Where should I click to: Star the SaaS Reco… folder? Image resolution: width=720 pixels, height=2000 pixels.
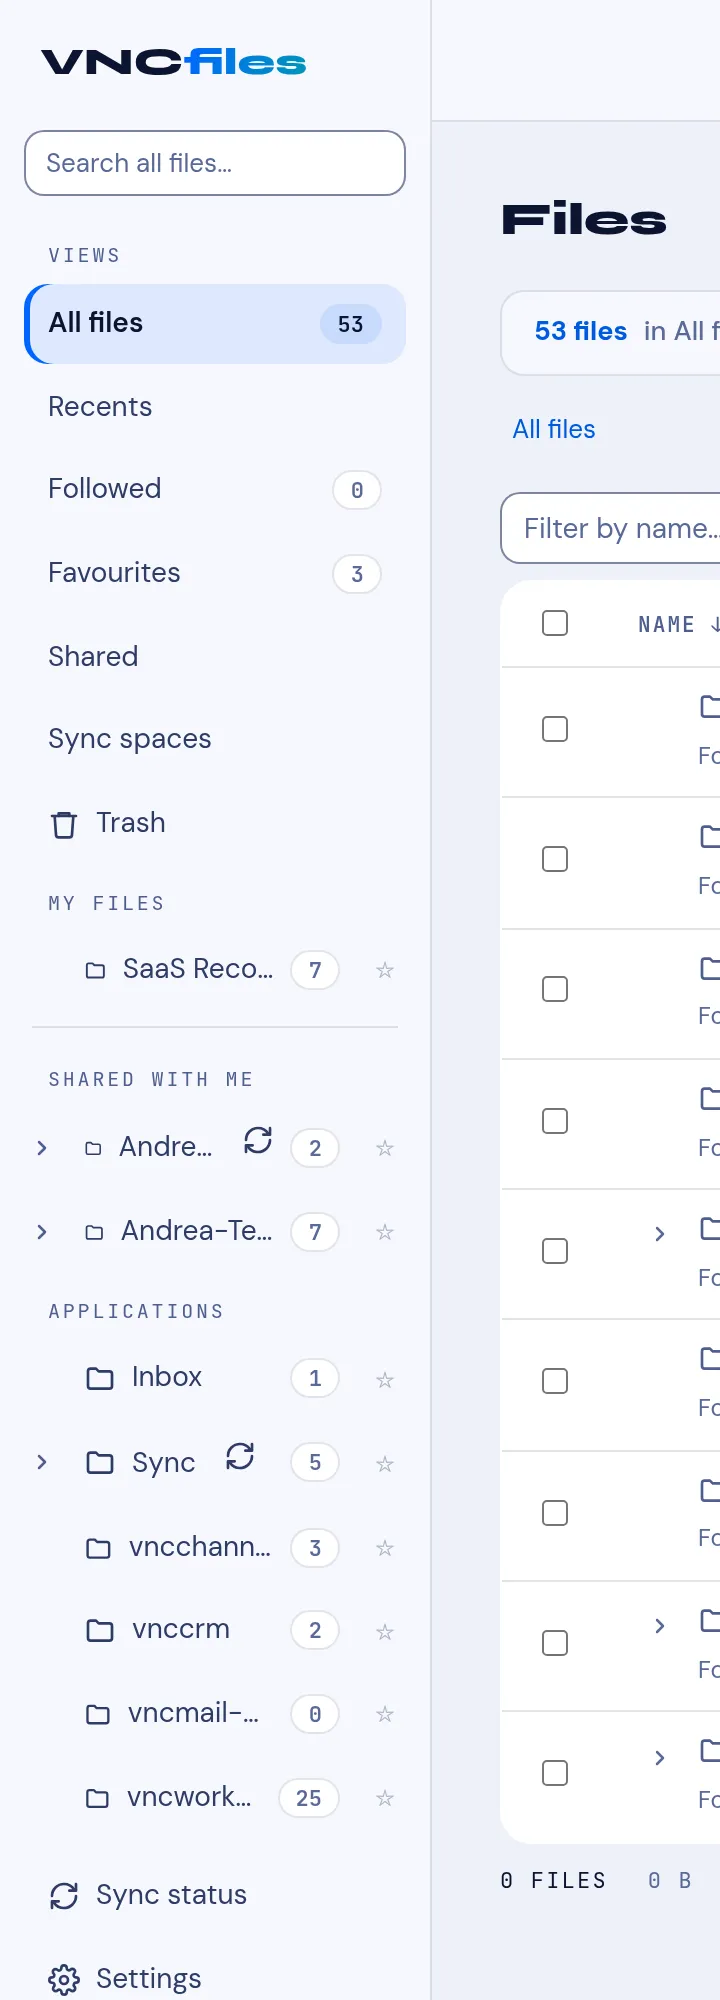coord(384,970)
